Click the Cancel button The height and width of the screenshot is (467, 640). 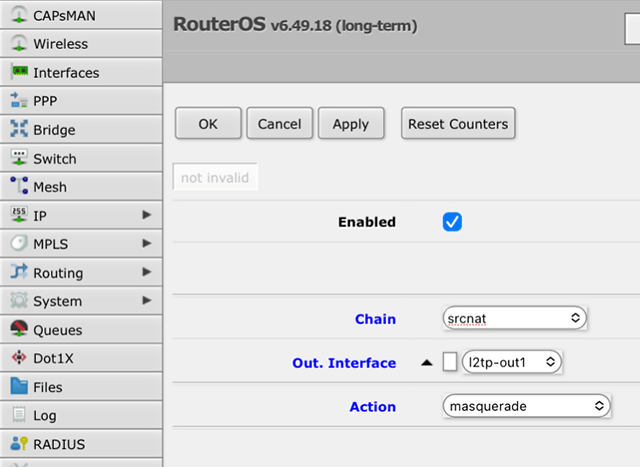280,124
